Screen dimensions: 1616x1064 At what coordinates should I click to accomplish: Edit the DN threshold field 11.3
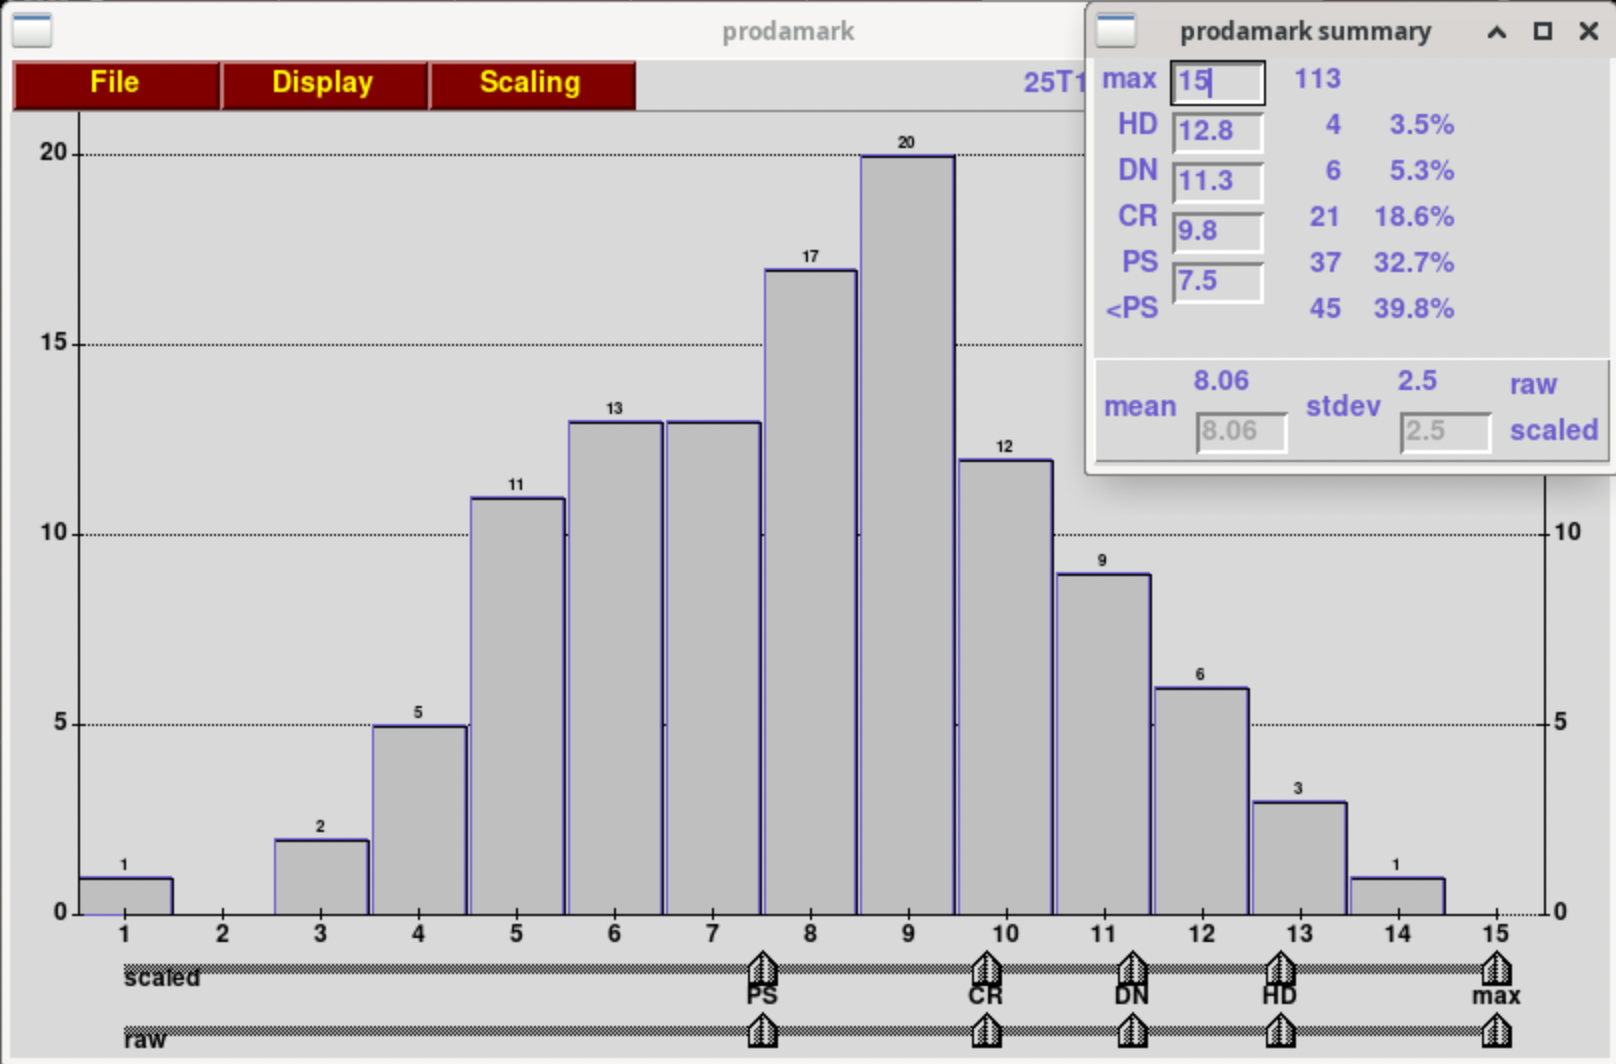[1217, 181]
